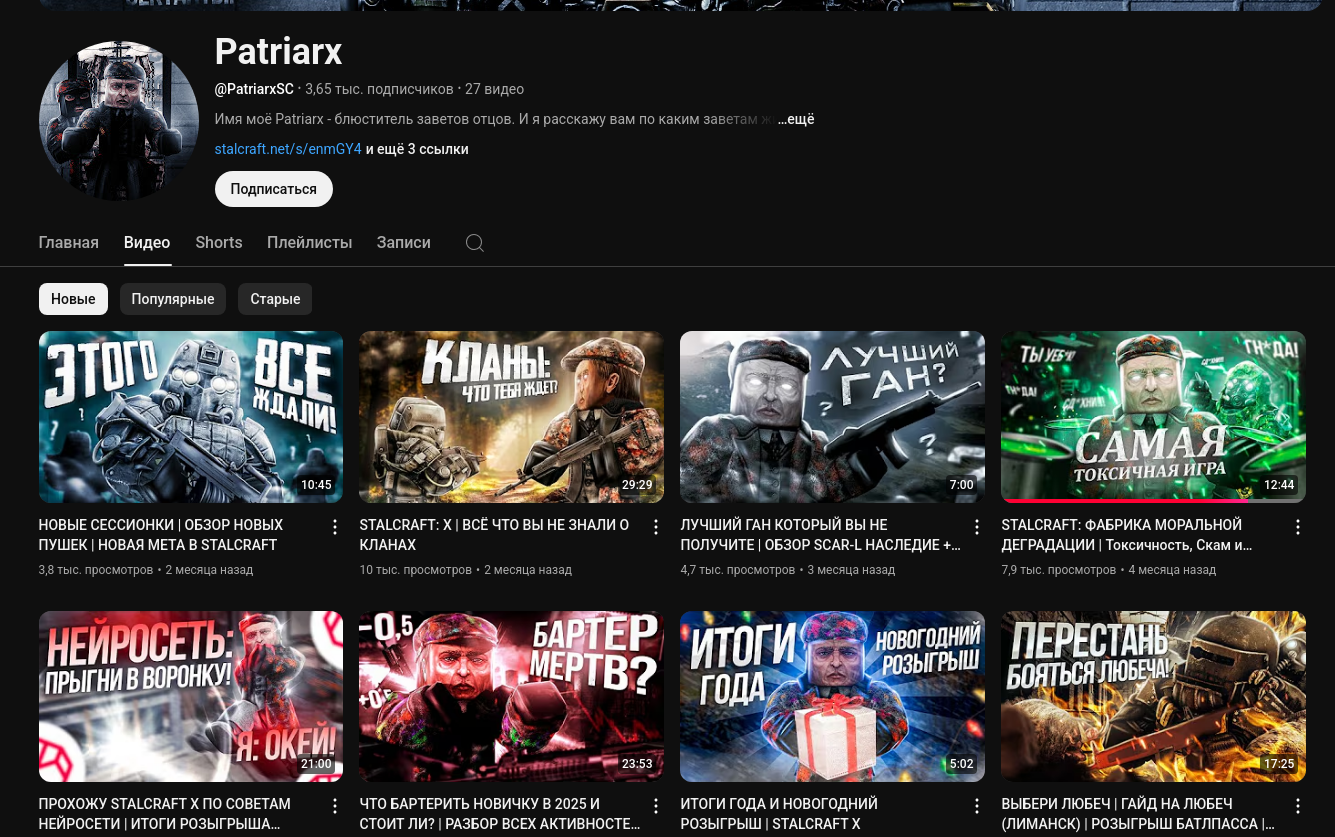Open the НЕЙРОСЕТЬ: ПРЫГНИ В ВОРОНКУ thumbnail
The width and height of the screenshot is (1335, 837).
point(191,696)
